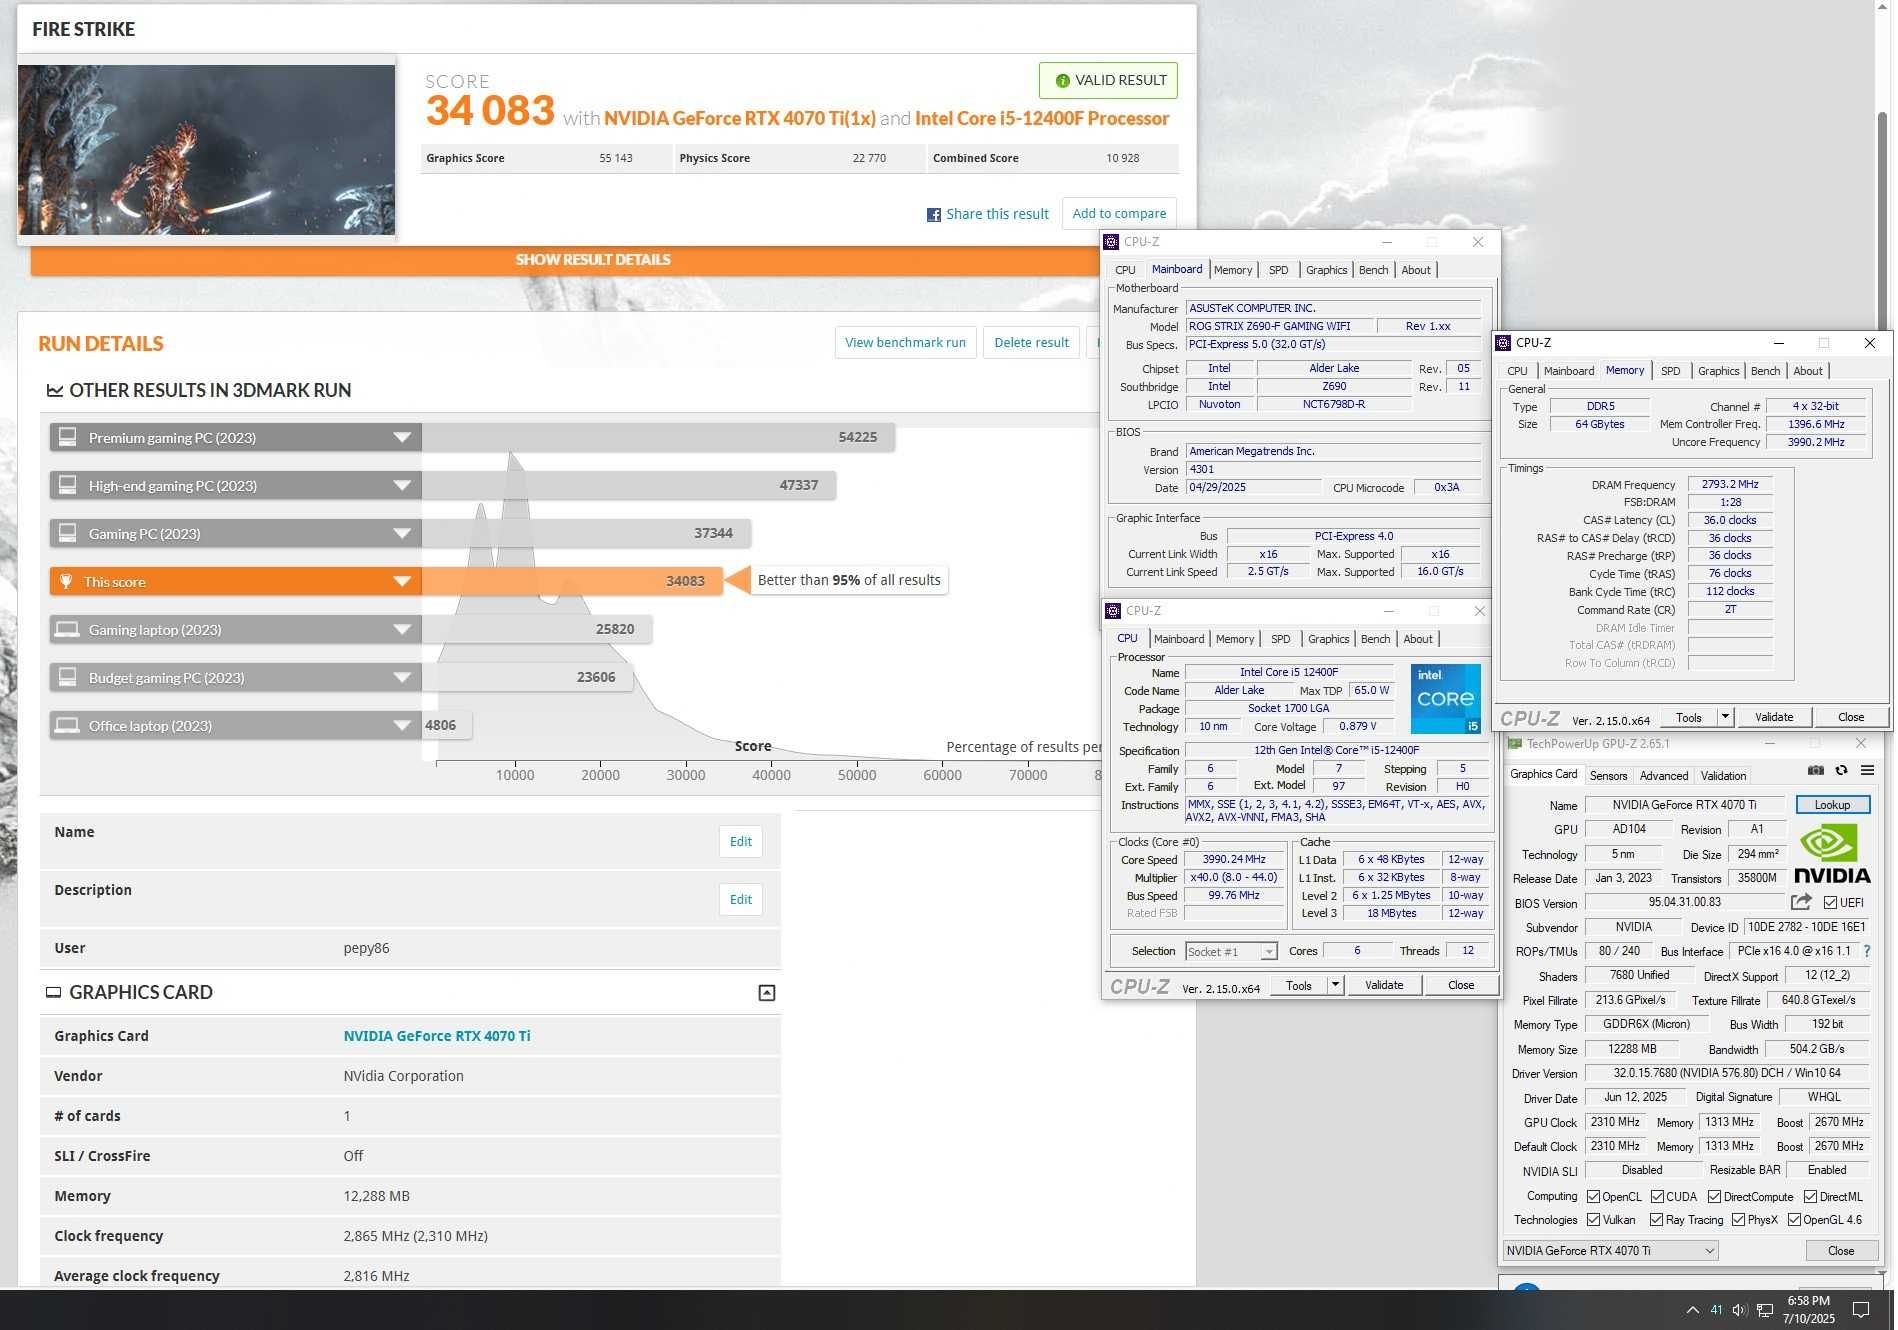
Task: Click NVIDIA logo in GPU-Z
Action: [1831, 856]
